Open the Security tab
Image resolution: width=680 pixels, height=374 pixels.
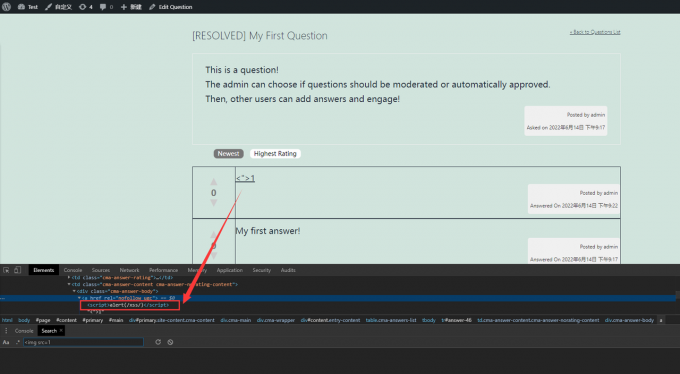[262, 270]
